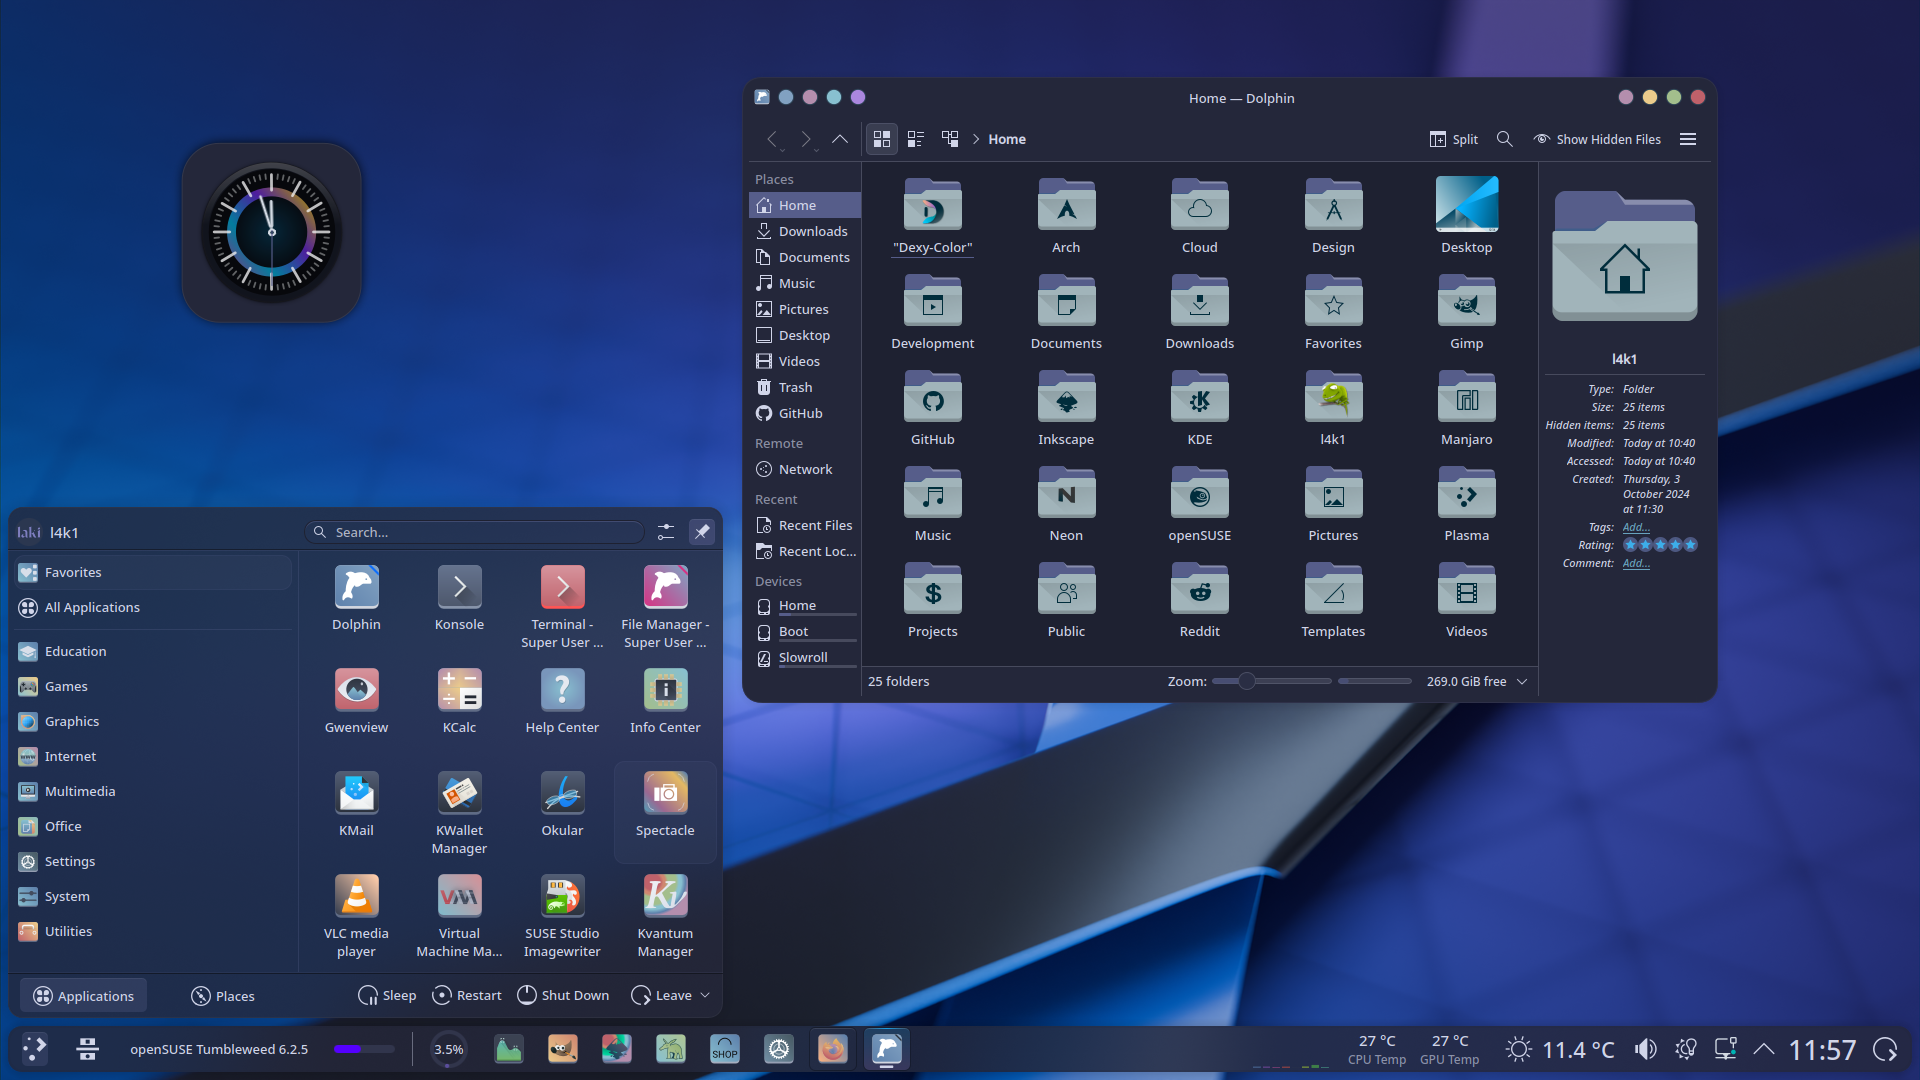The width and height of the screenshot is (1920, 1080).
Task: Open the Inkscape folder
Action: tap(1066, 409)
